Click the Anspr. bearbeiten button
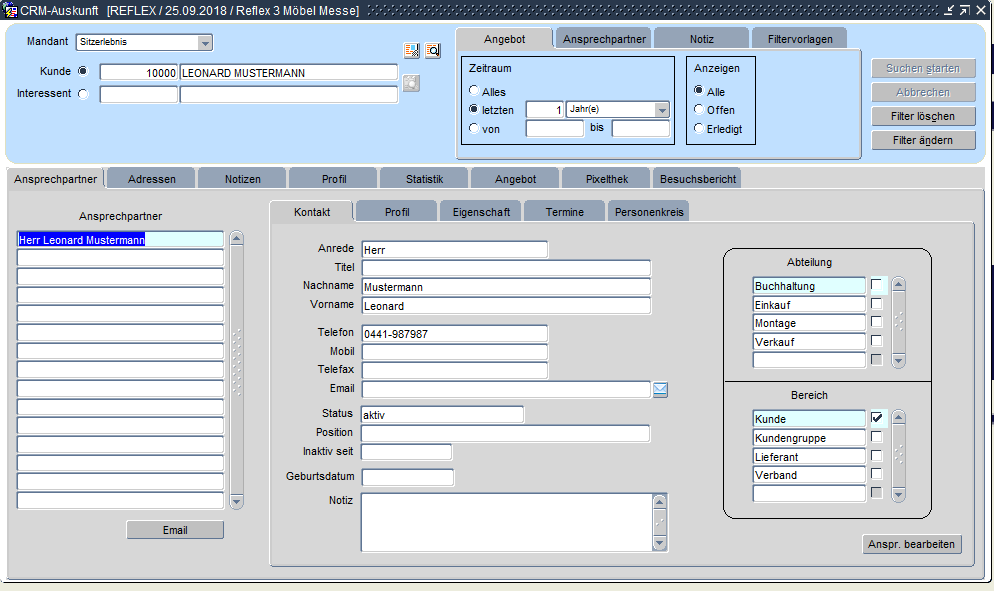This screenshot has height=591, width=994. [x=911, y=545]
